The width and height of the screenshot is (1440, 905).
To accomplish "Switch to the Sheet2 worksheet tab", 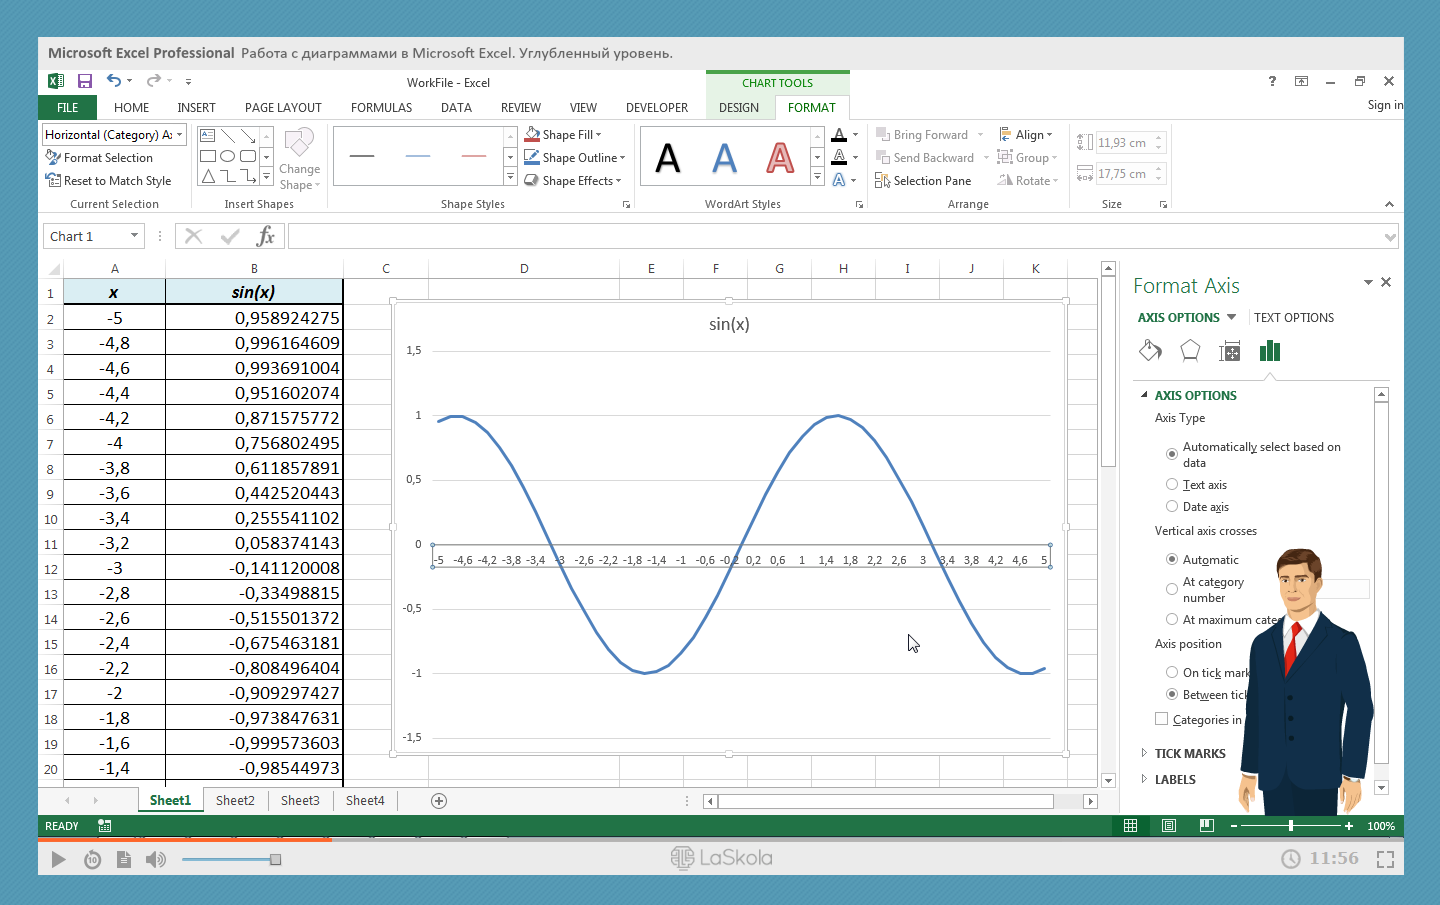I will (x=235, y=800).
